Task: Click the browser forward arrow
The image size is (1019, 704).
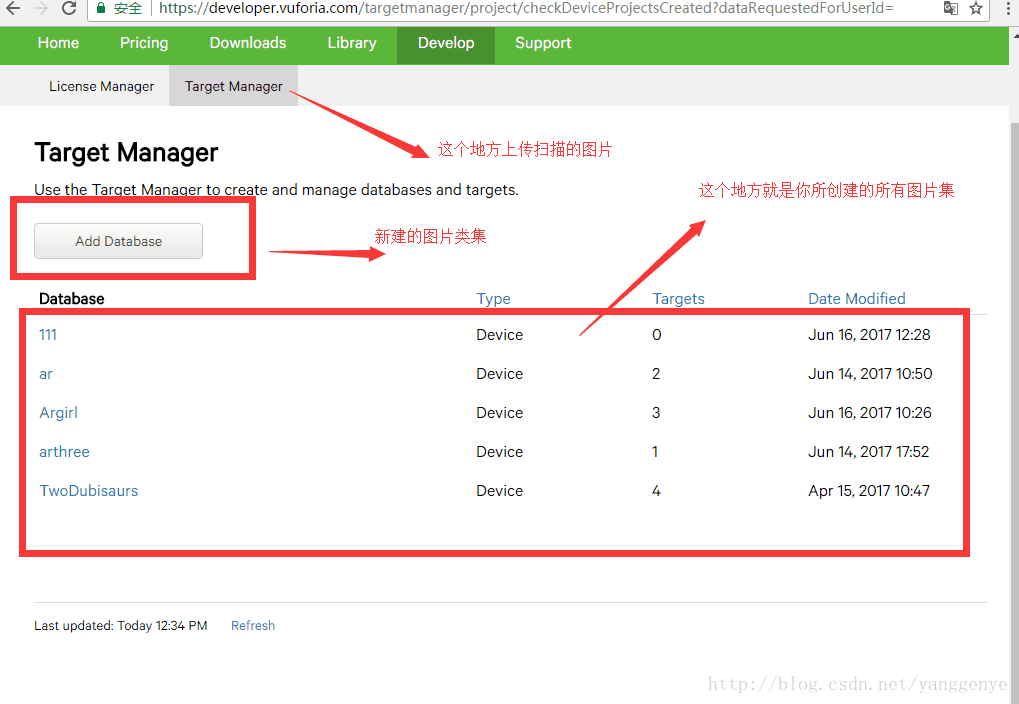Action: coord(40,8)
